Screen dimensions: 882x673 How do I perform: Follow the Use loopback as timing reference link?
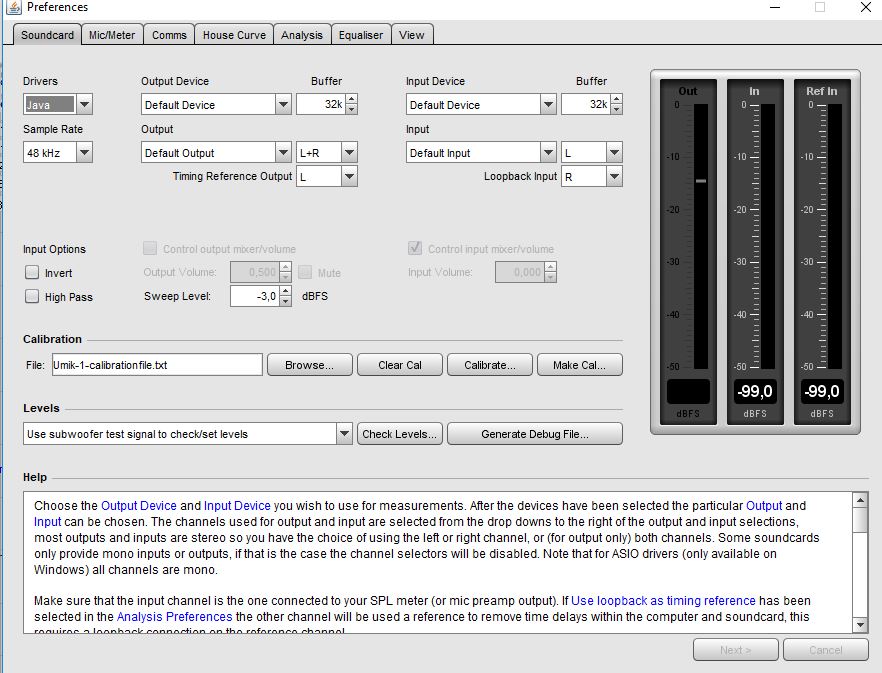point(664,601)
